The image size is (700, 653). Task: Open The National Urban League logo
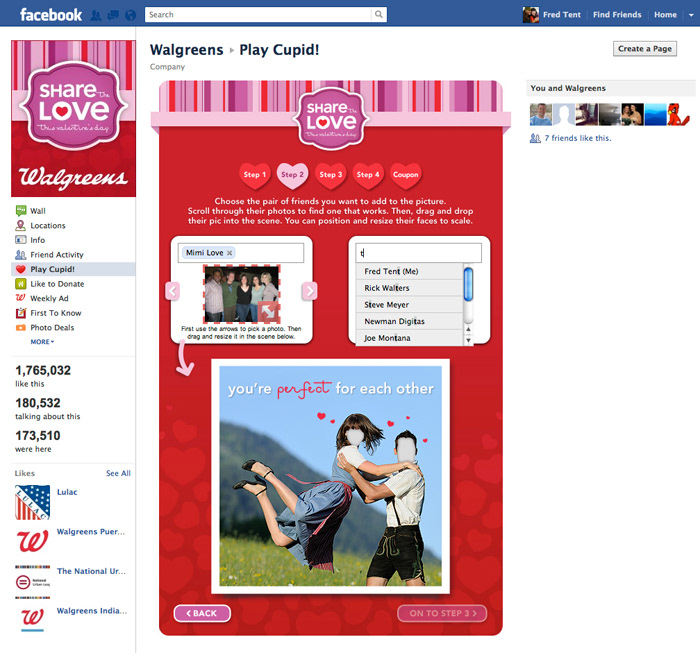point(33,582)
